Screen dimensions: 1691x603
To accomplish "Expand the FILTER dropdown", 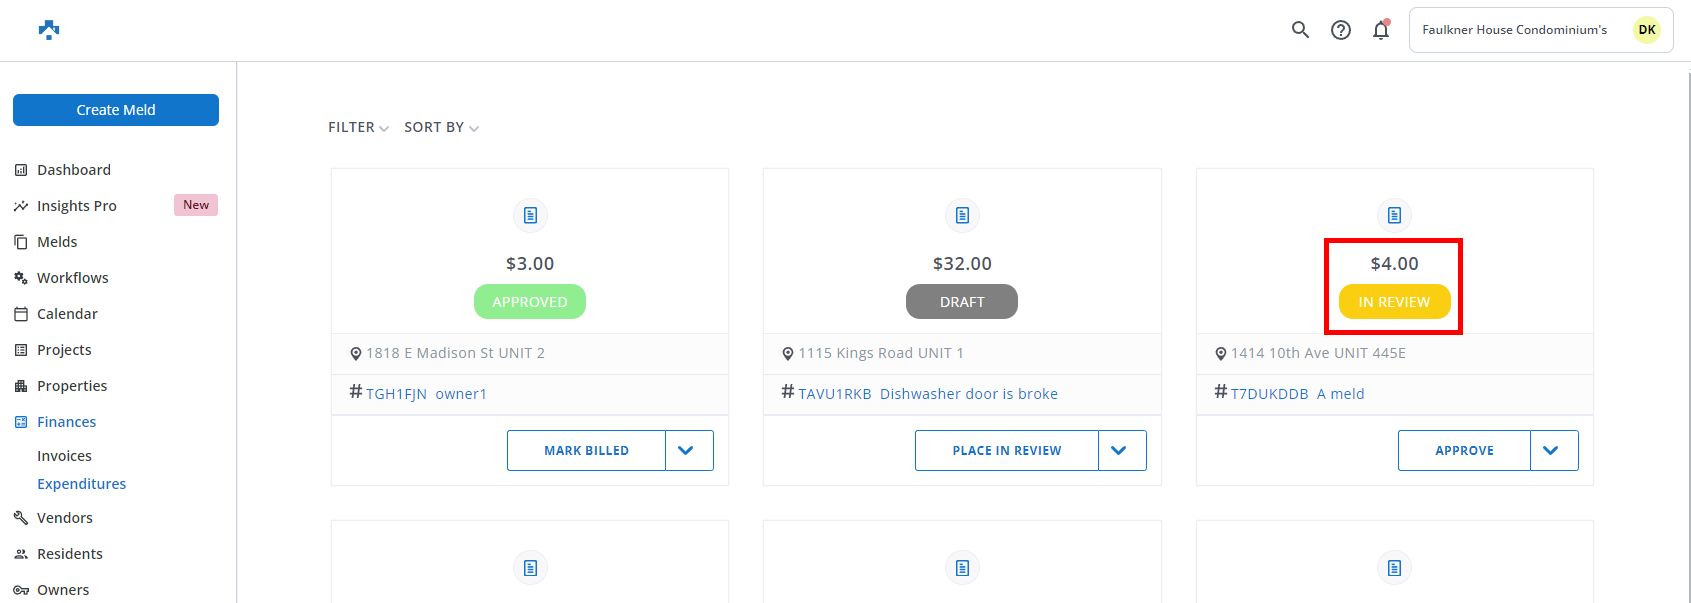I will (x=358, y=127).
